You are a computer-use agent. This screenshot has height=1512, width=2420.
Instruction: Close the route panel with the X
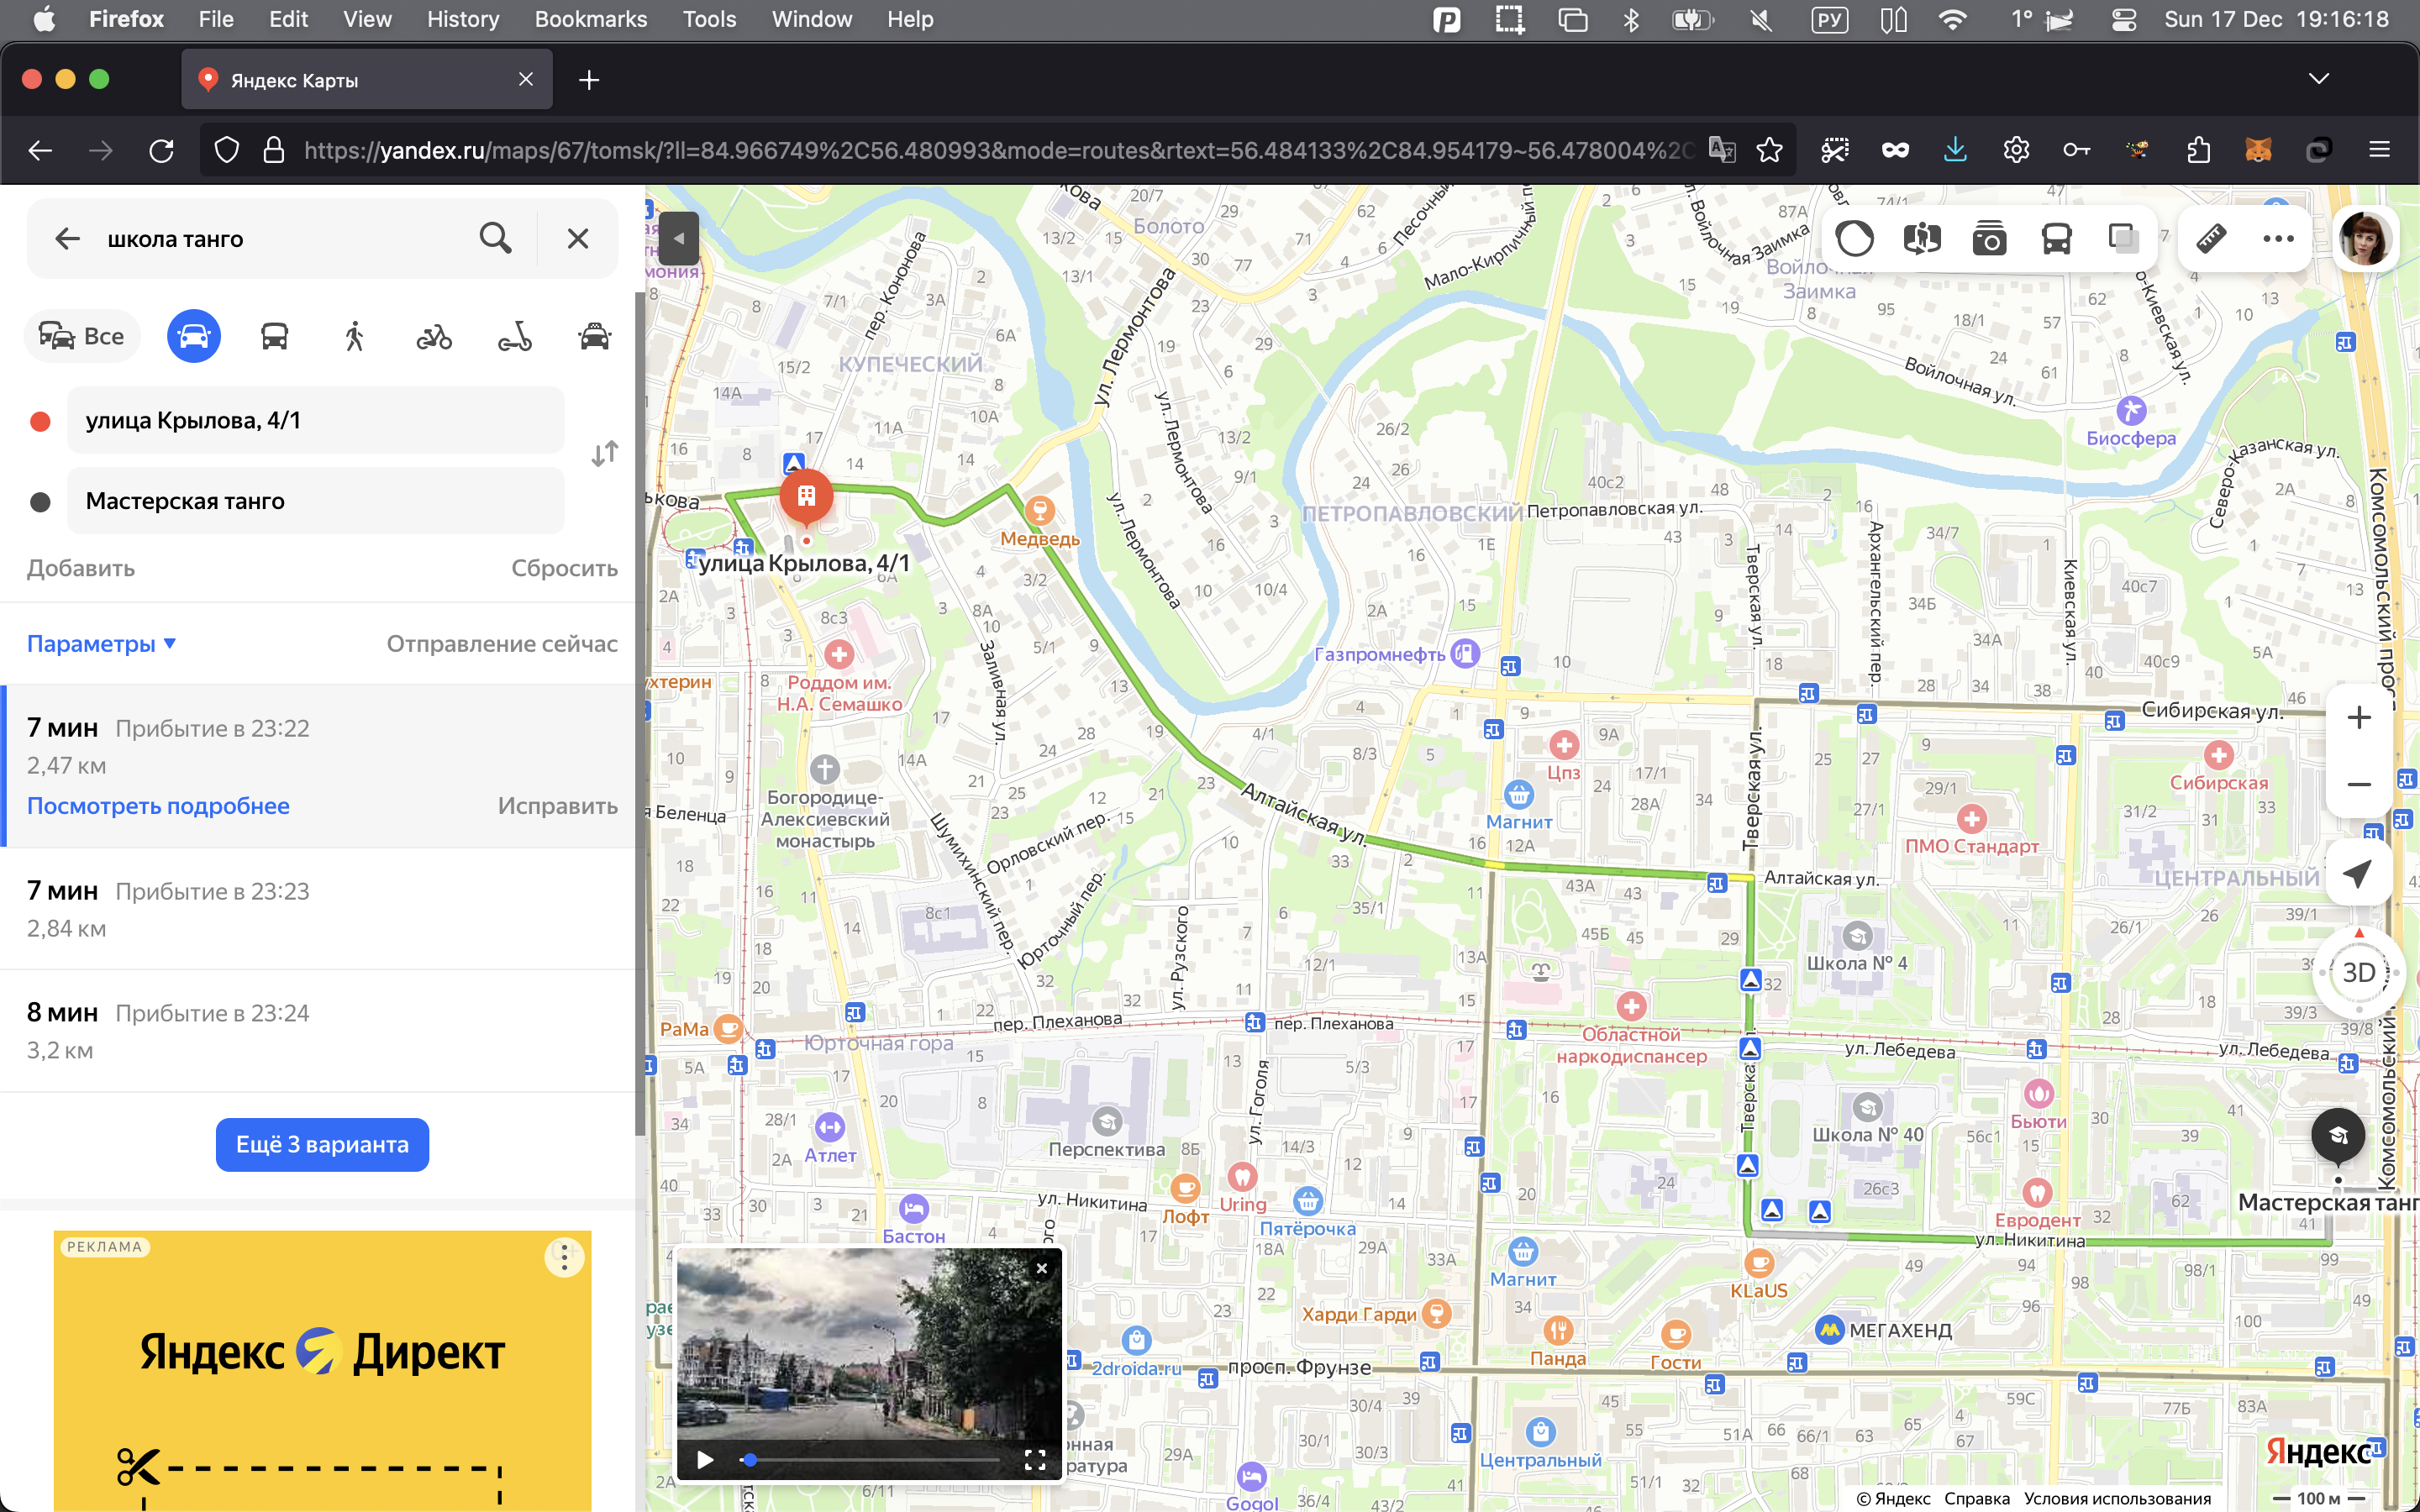pyautogui.click(x=578, y=238)
